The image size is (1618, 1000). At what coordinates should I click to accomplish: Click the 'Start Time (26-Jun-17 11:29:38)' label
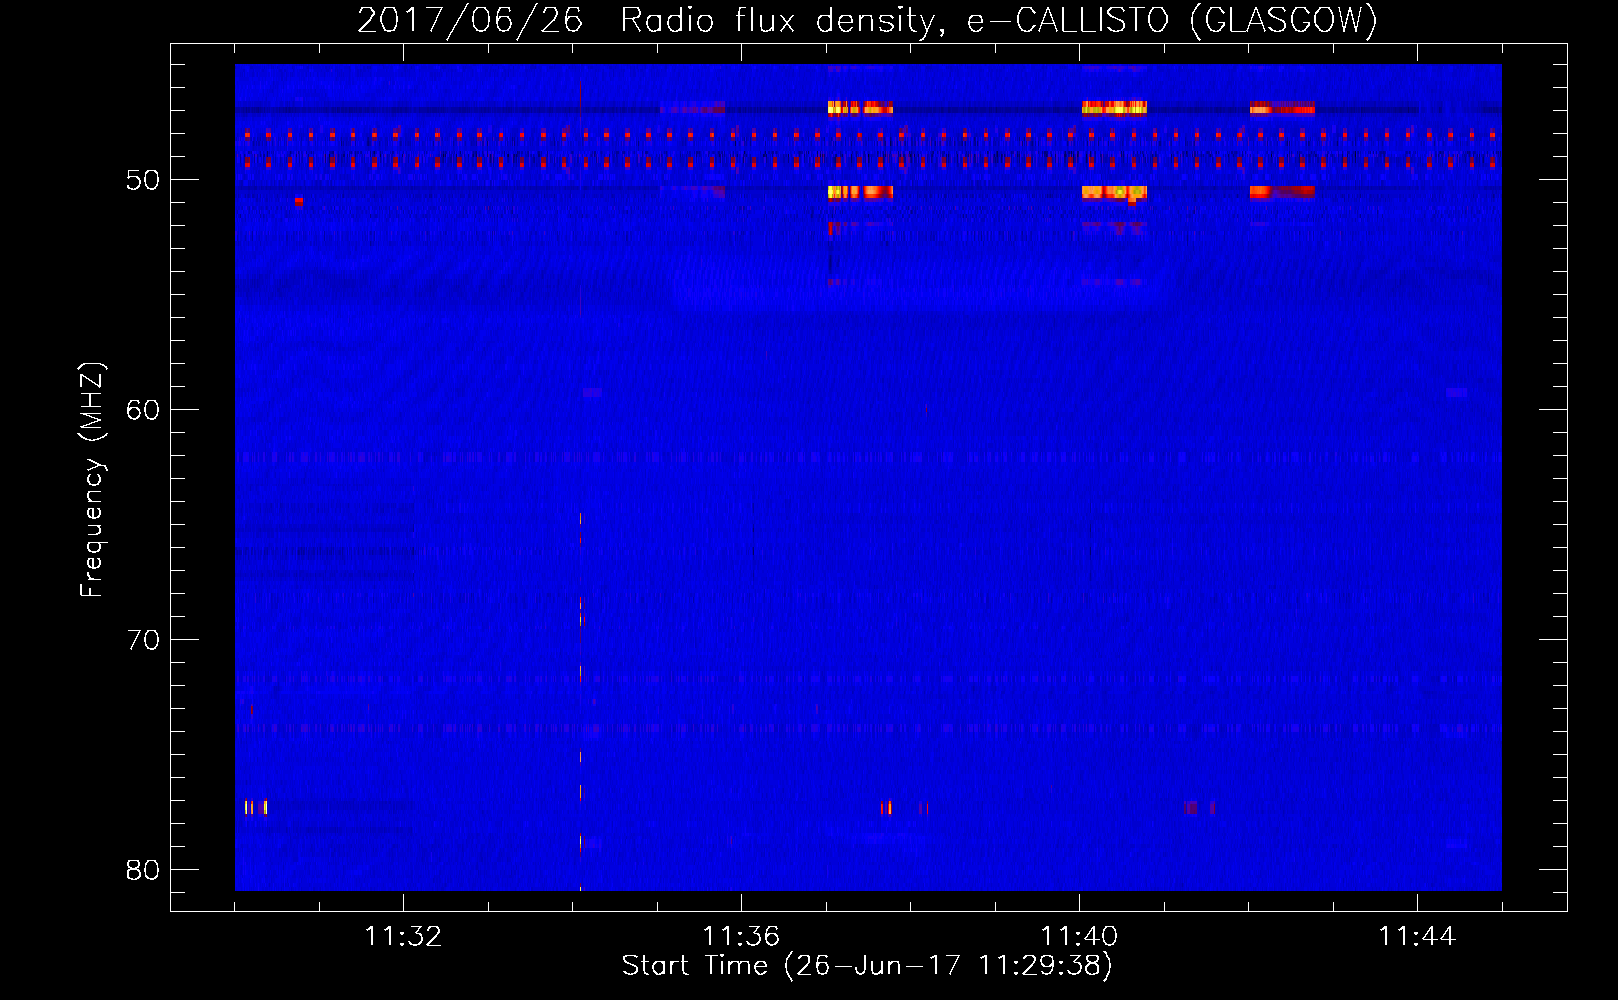(867, 966)
